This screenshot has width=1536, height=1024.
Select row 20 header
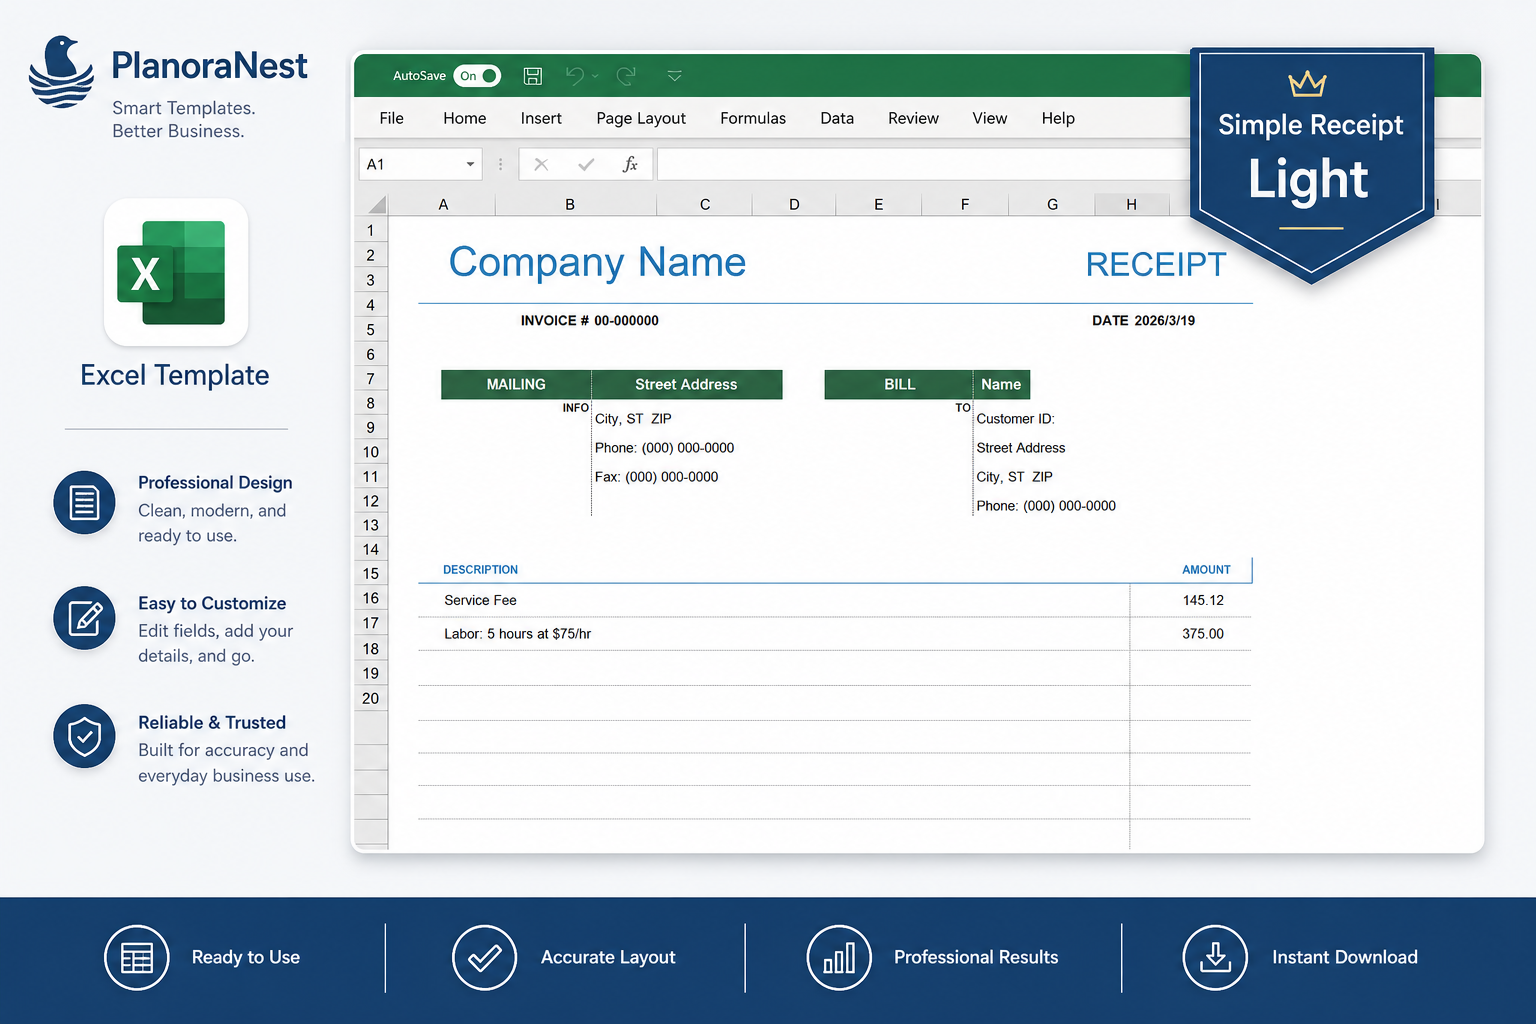point(371,698)
